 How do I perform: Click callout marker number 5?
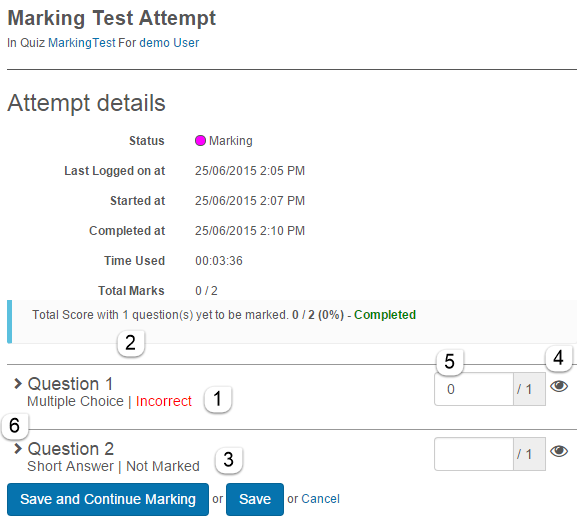pyautogui.click(x=450, y=362)
